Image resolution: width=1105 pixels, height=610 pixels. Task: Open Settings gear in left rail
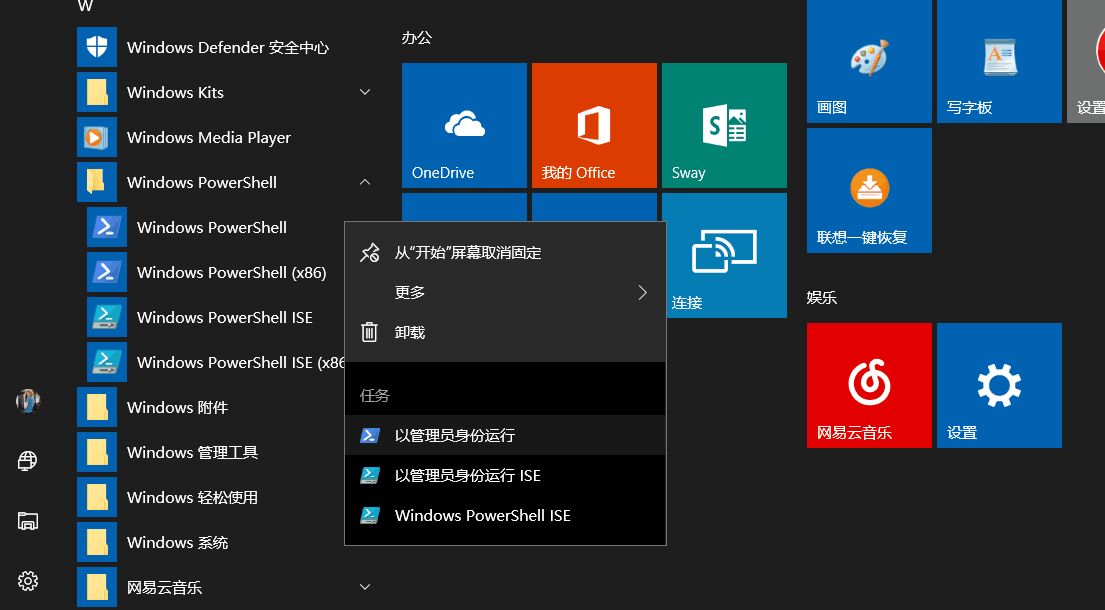27,581
